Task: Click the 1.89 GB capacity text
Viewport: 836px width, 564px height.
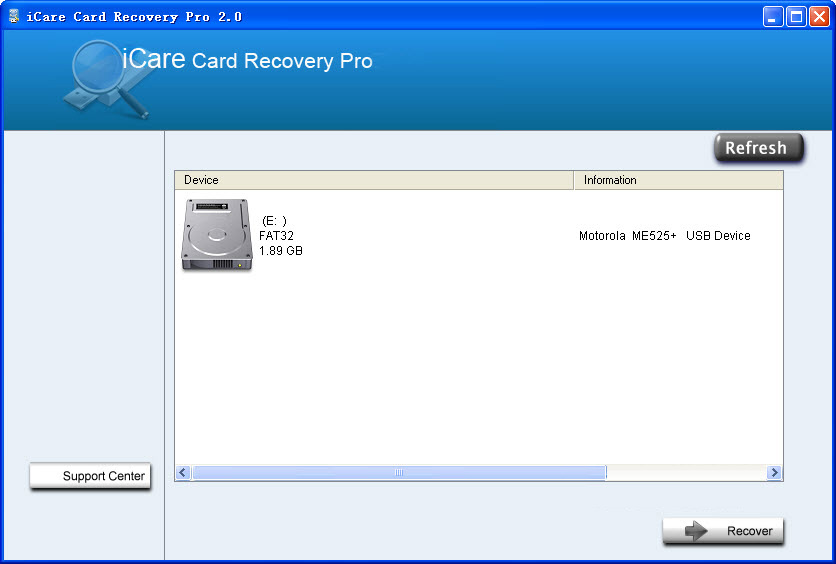Action: coord(281,251)
